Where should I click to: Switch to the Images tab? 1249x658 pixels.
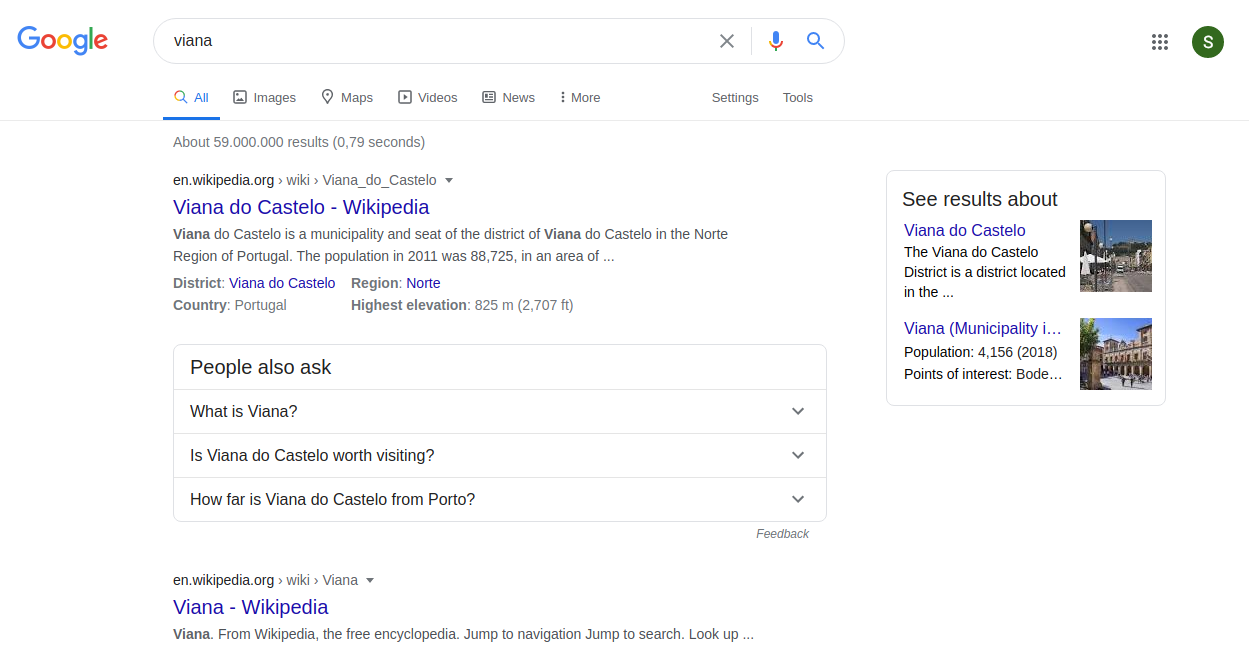[x=265, y=98]
